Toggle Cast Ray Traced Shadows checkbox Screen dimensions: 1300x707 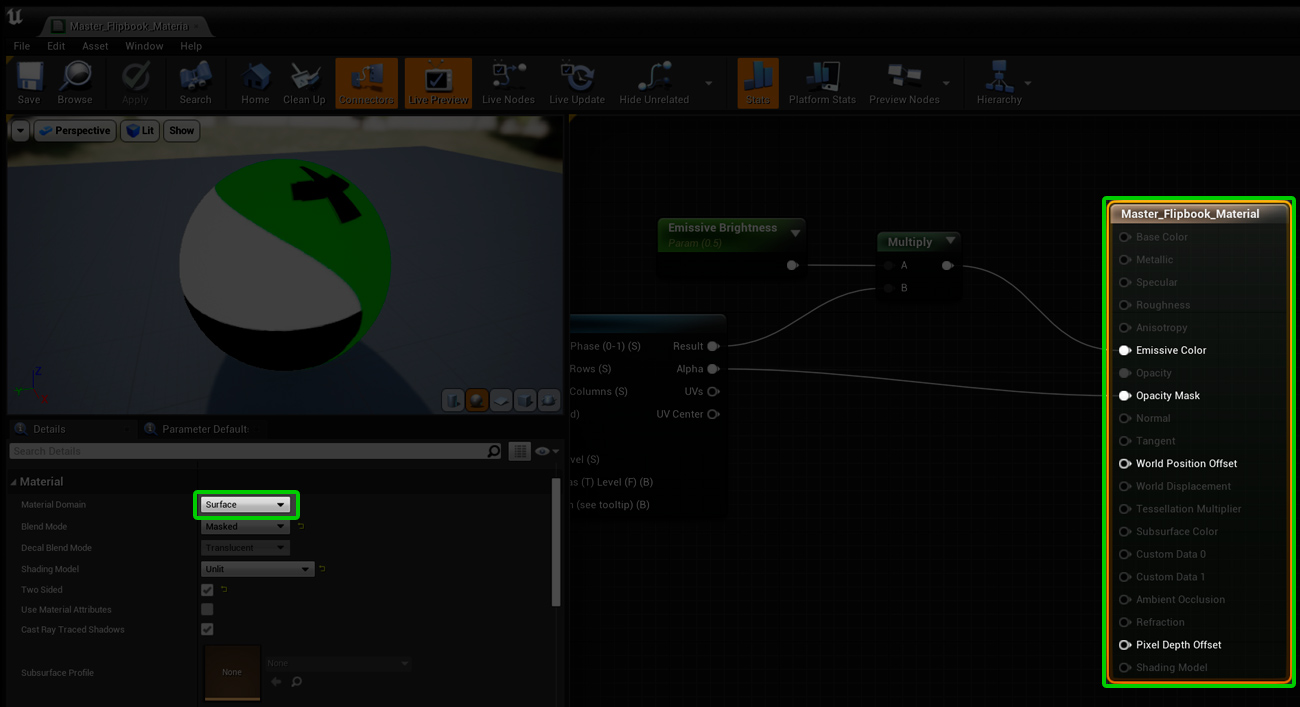[207, 629]
